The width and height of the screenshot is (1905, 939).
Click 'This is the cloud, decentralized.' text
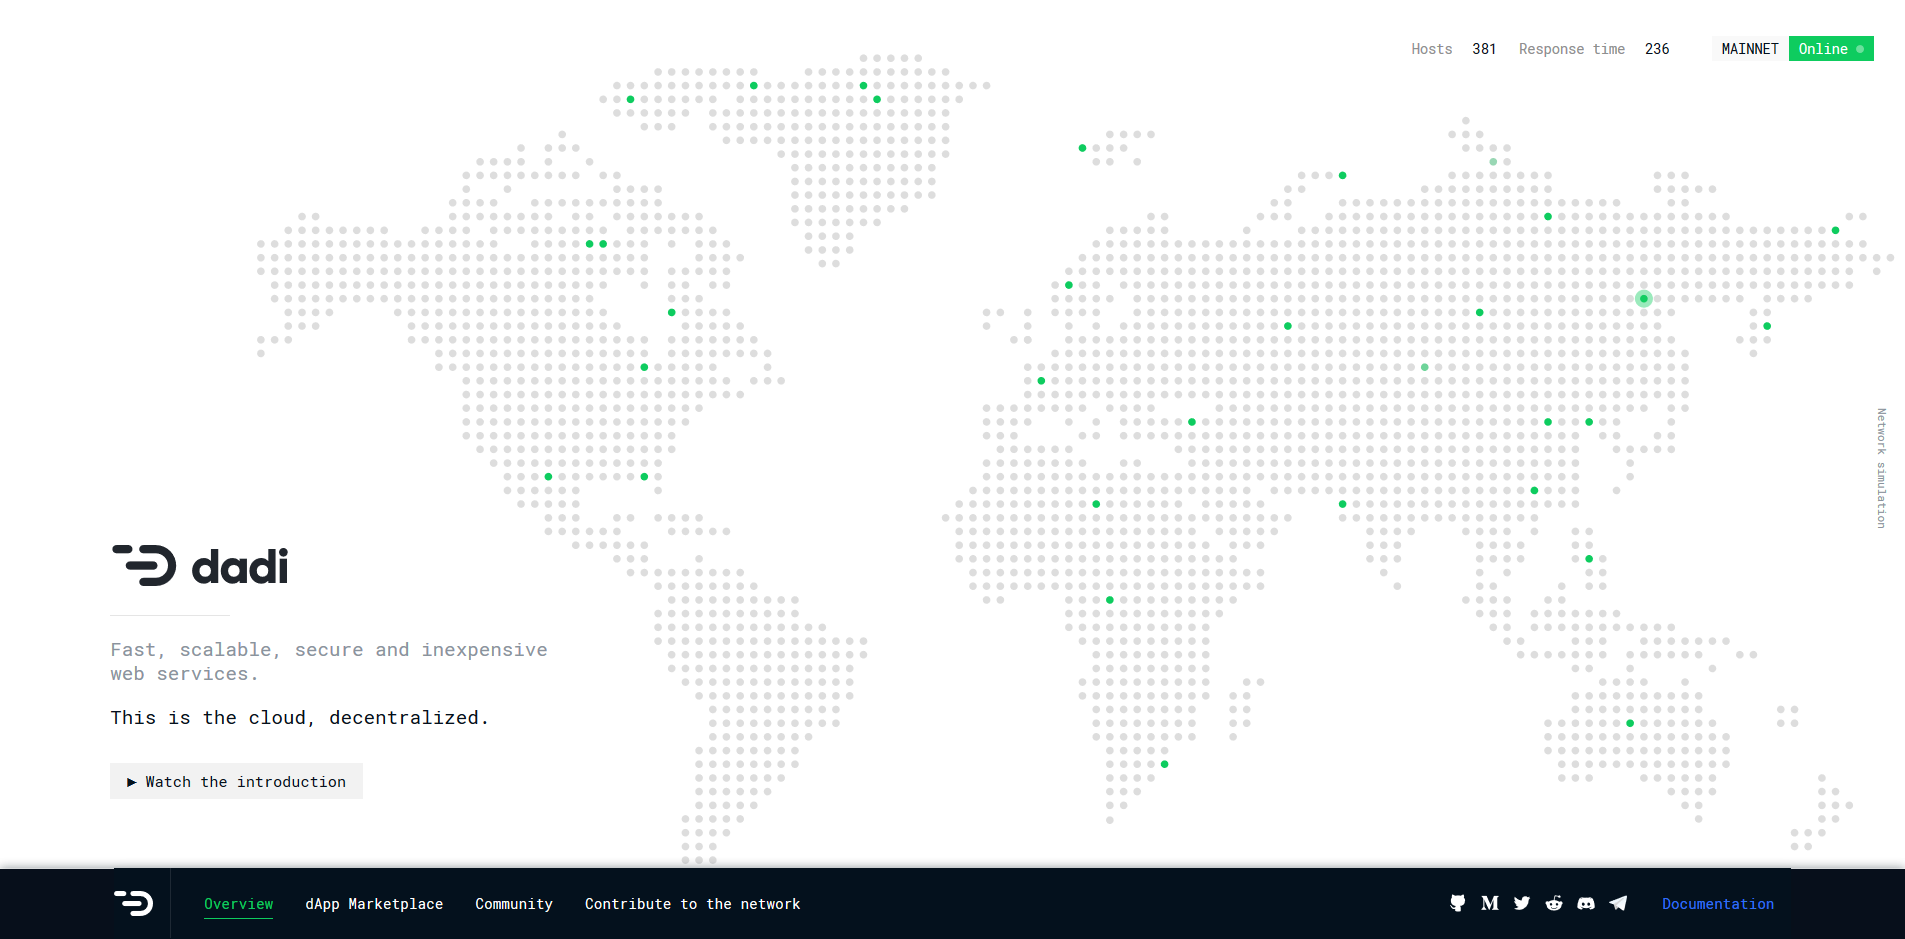tap(300, 717)
